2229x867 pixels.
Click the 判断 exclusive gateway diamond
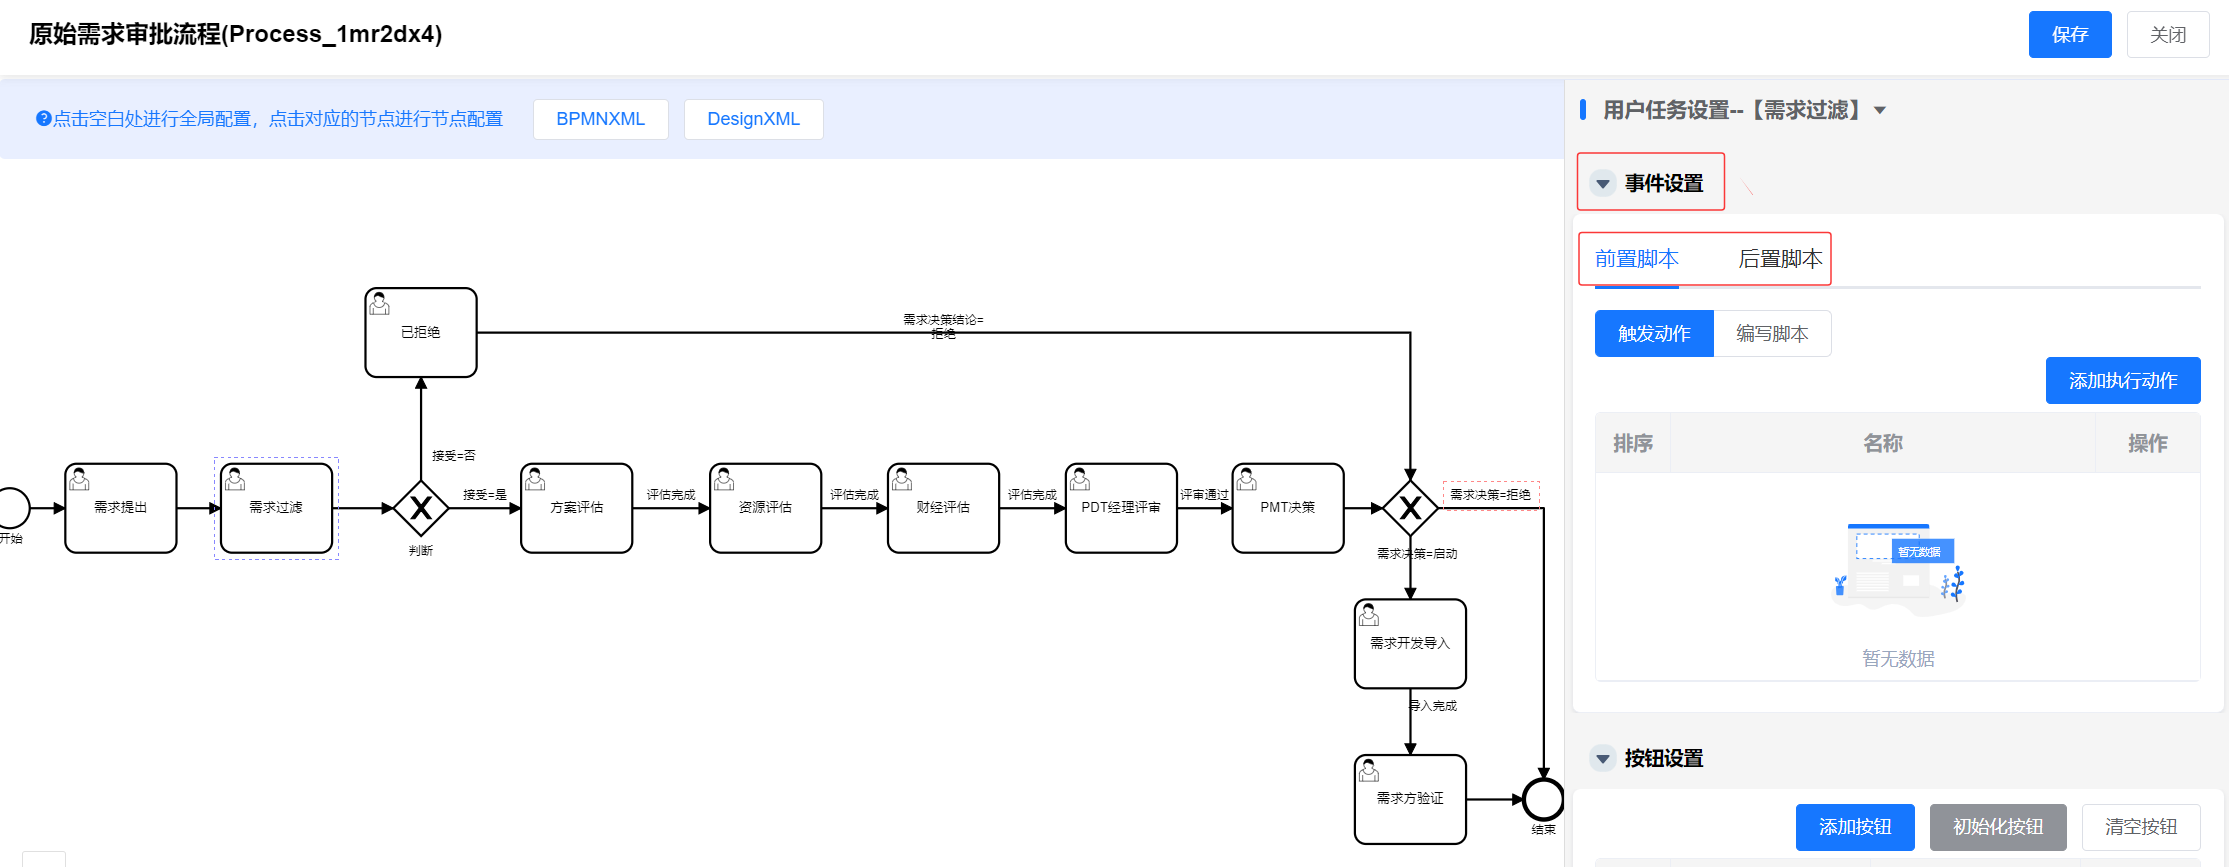(x=421, y=508)
